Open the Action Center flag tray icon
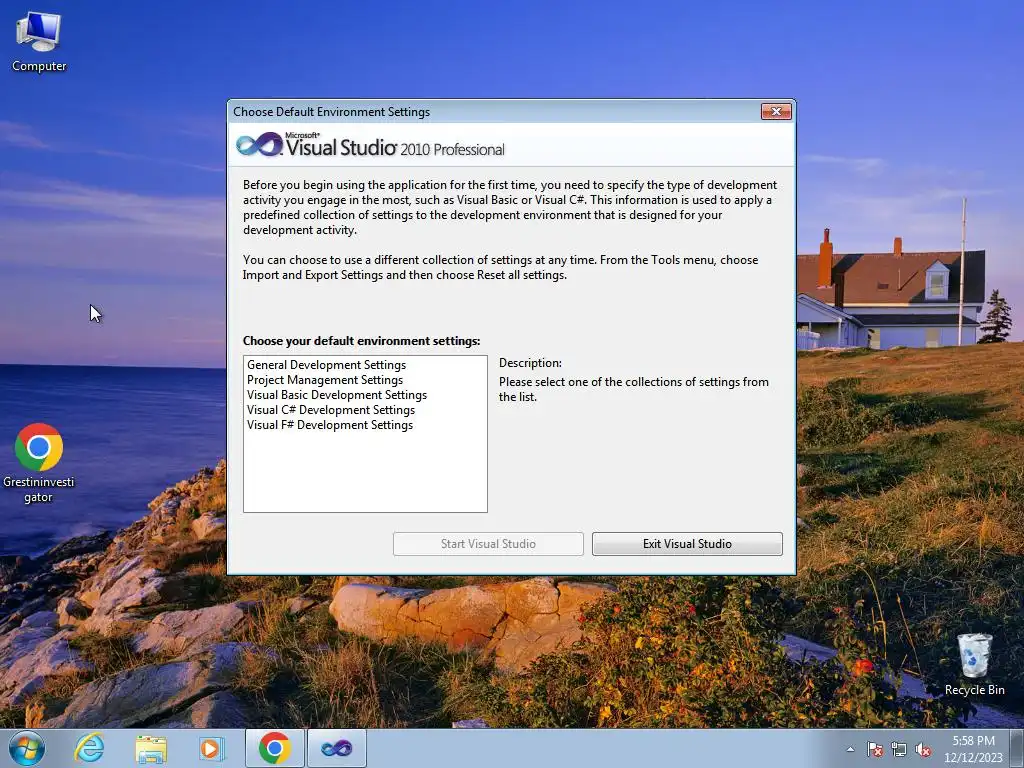1024x768 pixels. (x=874, y=749)
